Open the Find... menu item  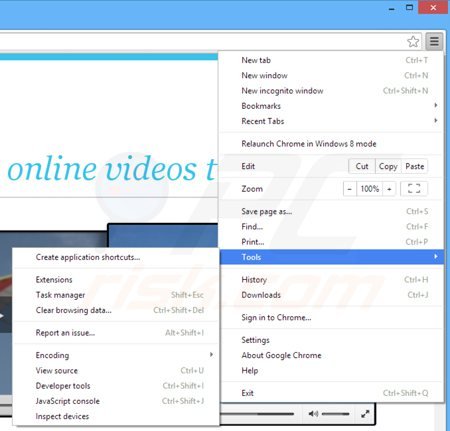pos(332,227)
